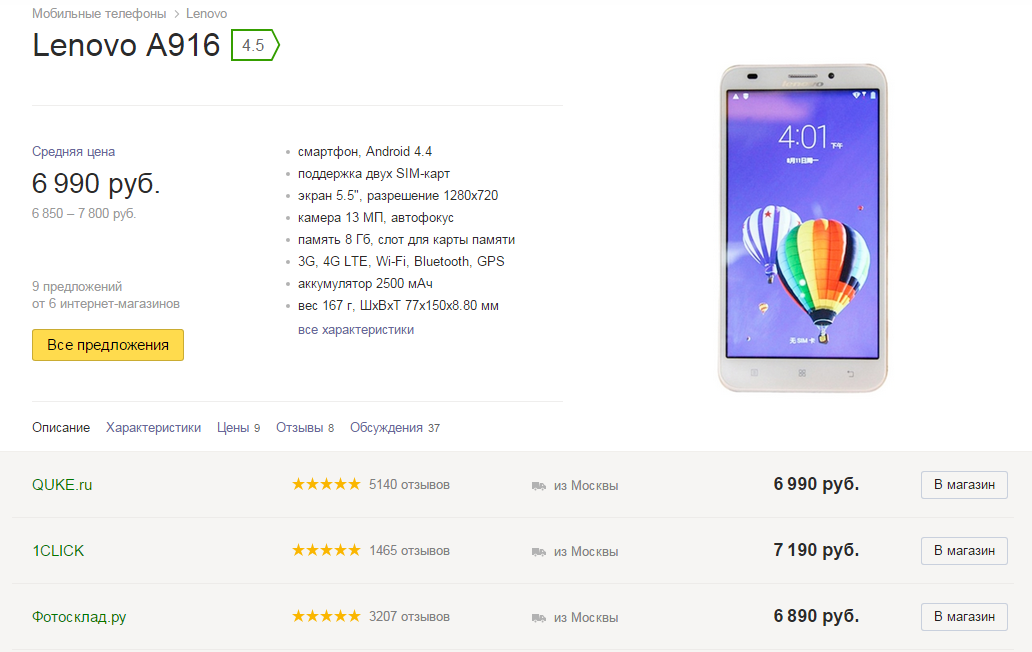Click delivery truck icon in QUKE.ru row
The height and width of the screenshot is (652, 1032).
pyautogui.click(x=539, y=486)
